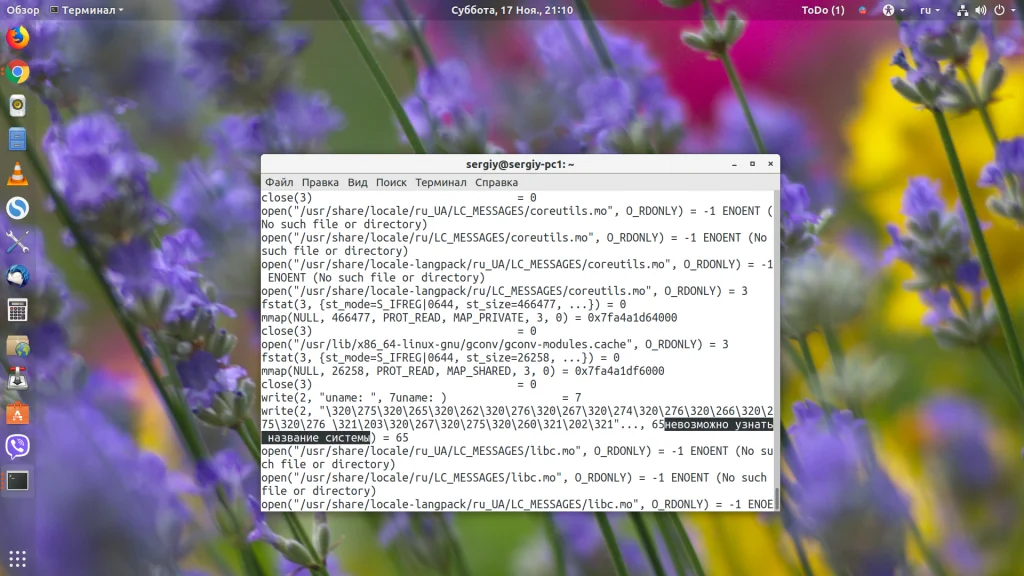The image size is (1024, 576).
Task: Open the ru keyboard layout dropdown
Action: pyautogui.click(x=930, y=10)
